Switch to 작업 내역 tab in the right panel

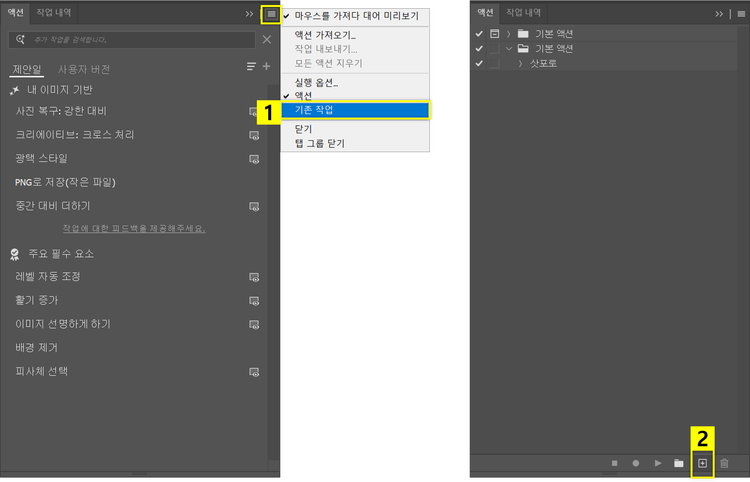(523, 13)
